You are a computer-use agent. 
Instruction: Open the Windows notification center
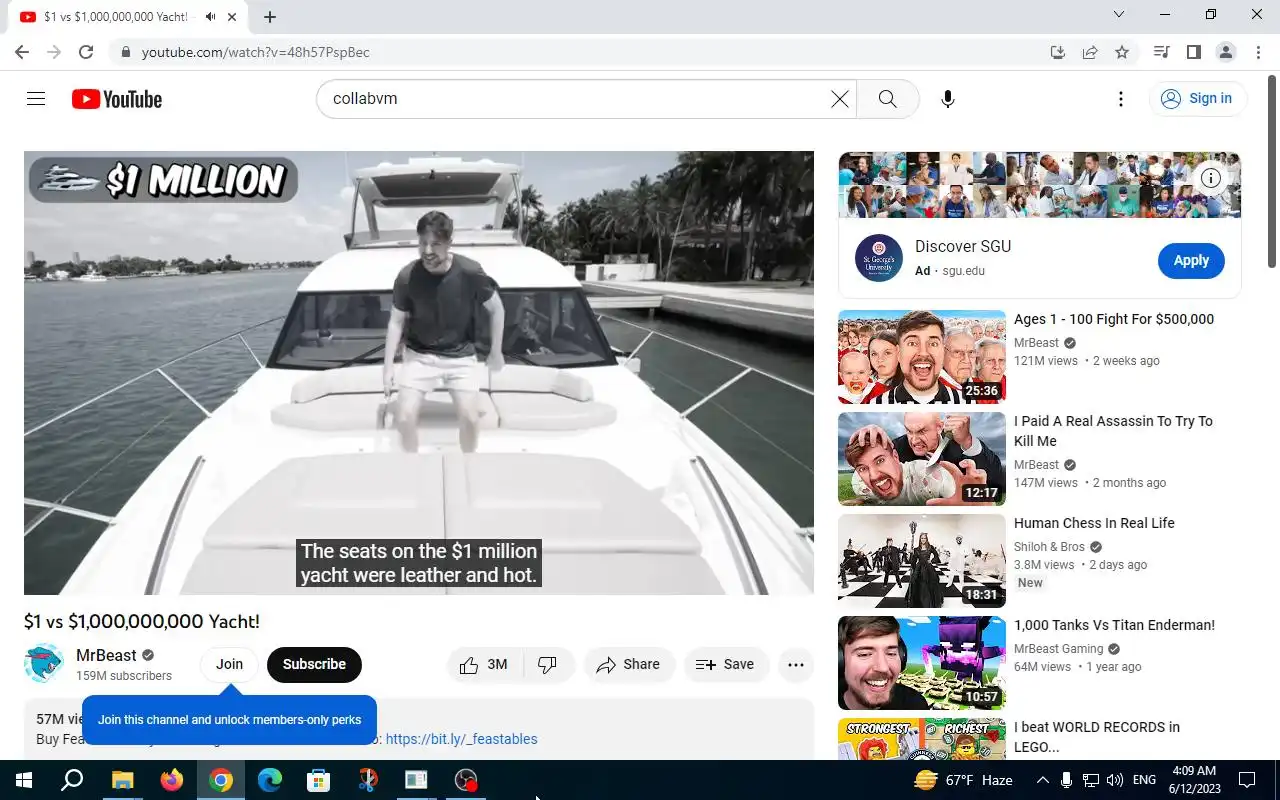point(1247,780)
